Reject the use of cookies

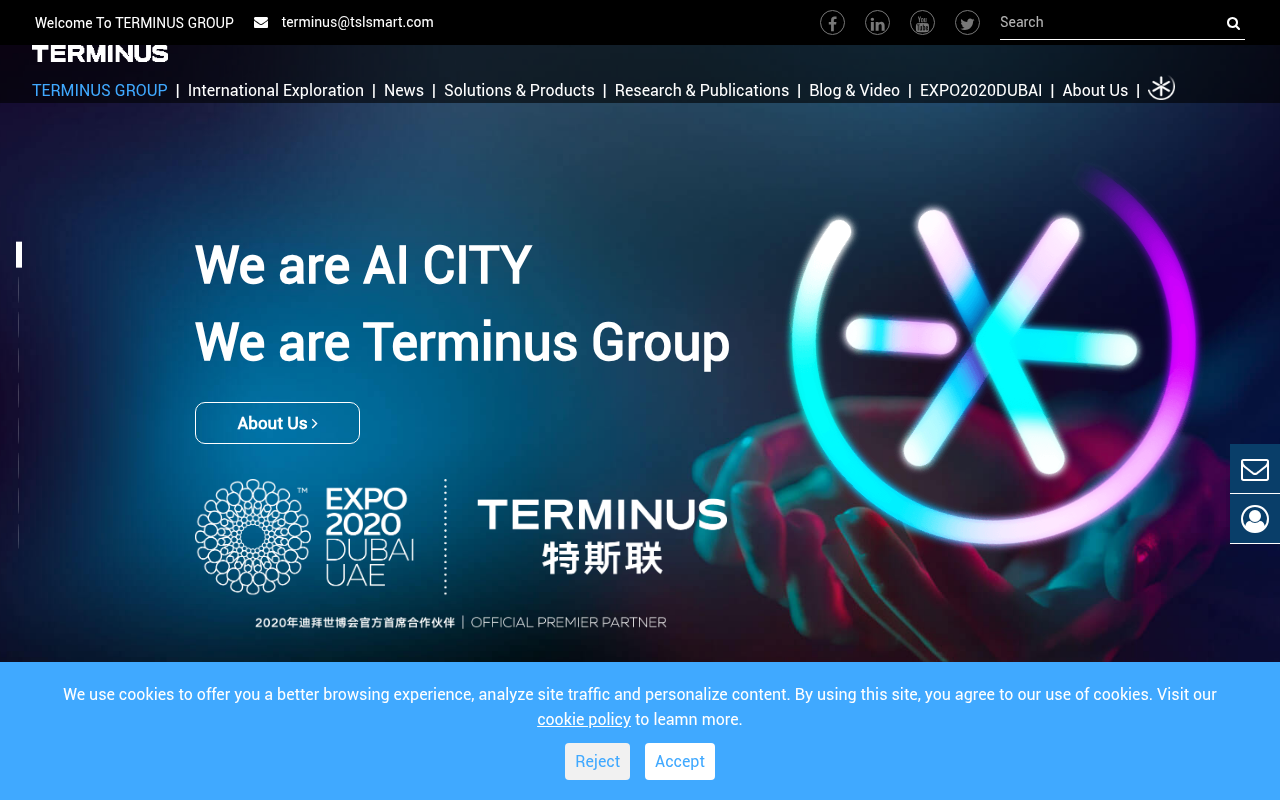click(x=597, y=761)
